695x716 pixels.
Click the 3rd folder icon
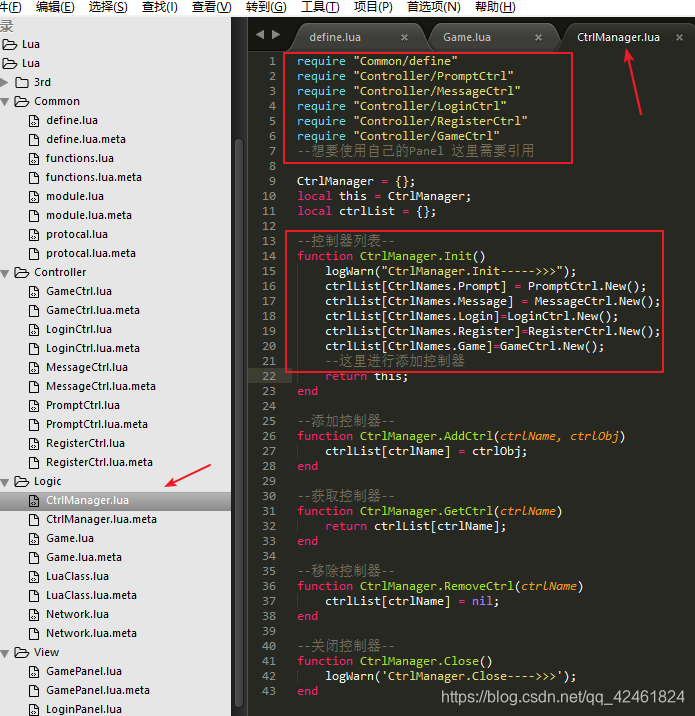(x=22, y=83)
